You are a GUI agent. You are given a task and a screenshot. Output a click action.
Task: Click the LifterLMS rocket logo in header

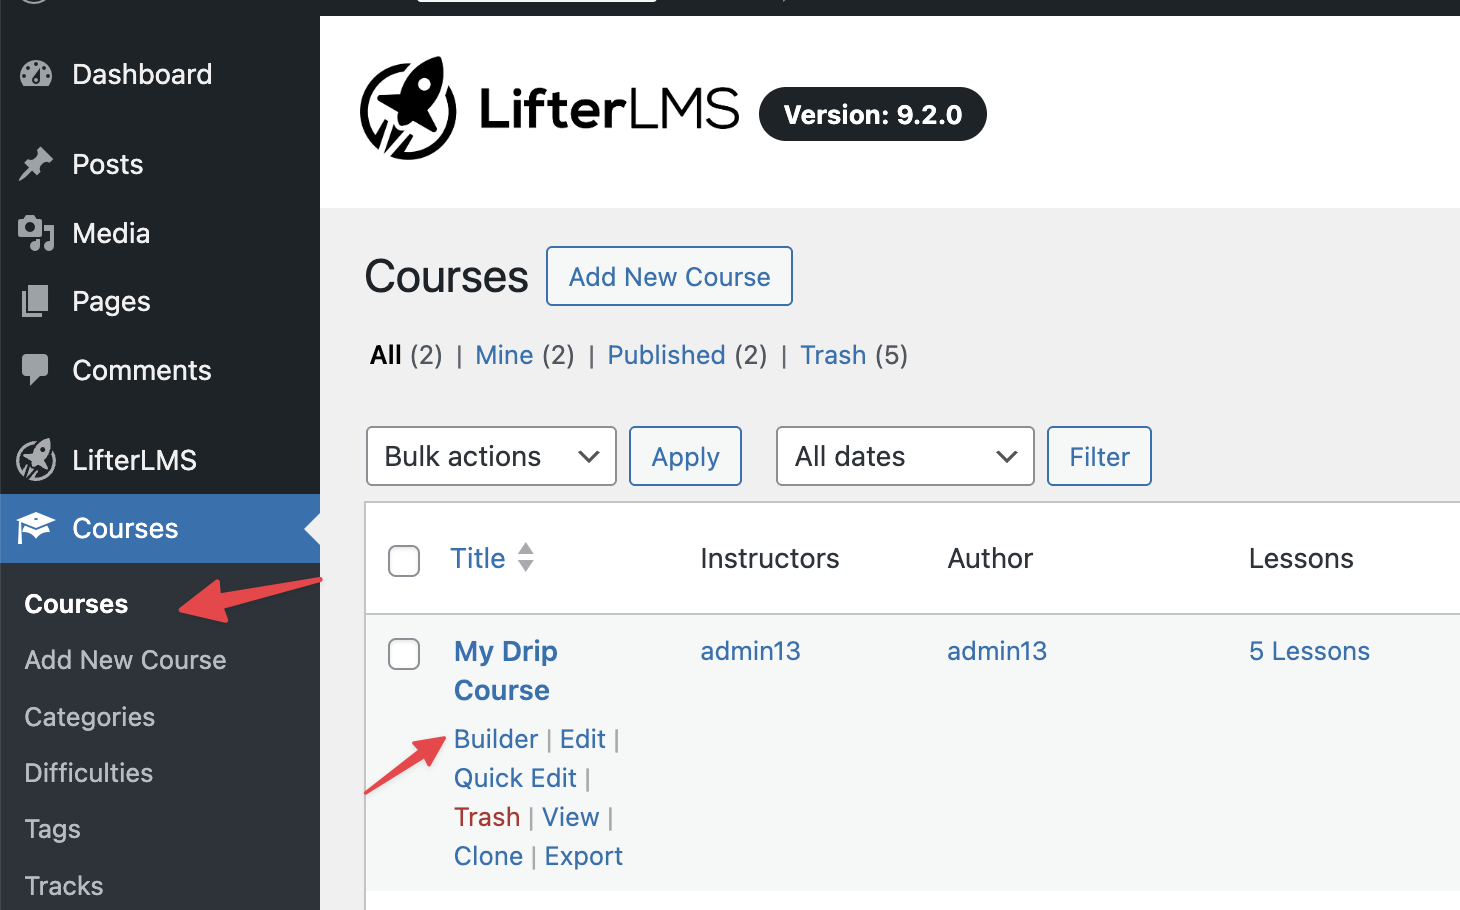(408, 108)
